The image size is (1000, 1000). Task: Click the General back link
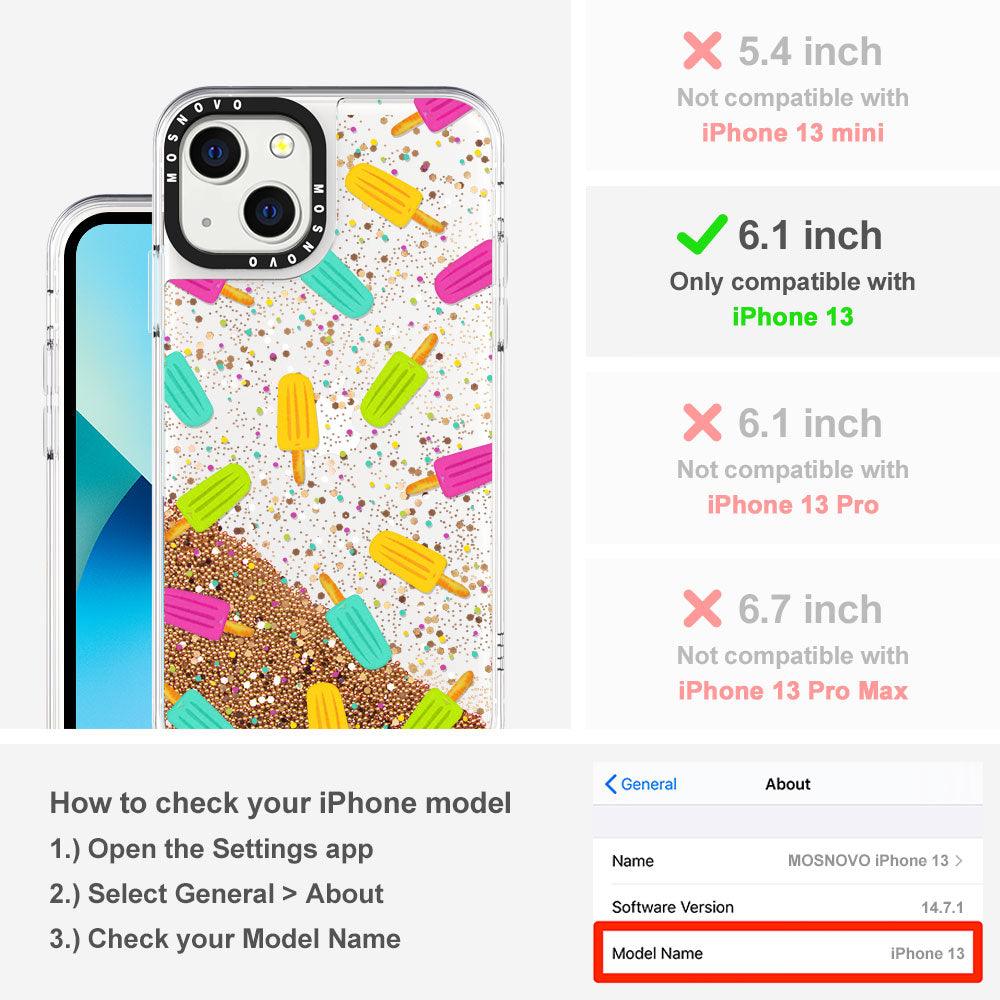pyautogui.click(x=641, y=784)
